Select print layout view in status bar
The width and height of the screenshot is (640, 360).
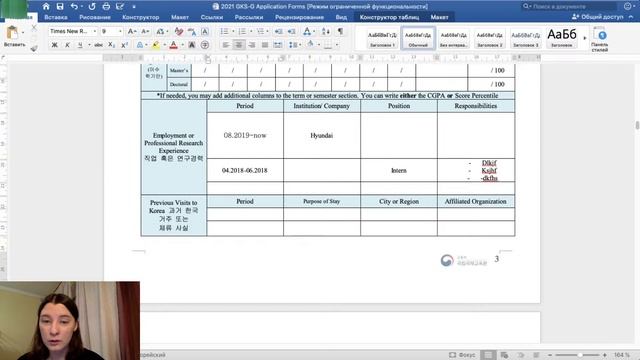coord(488,355)
